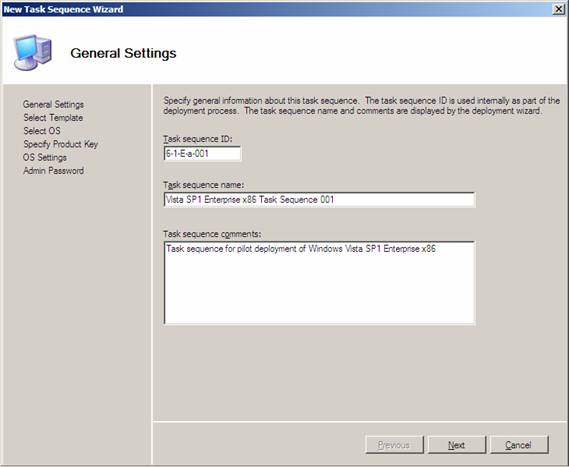Image resolution: width=569 pixels, height=467 pixels.
Task: Click the disabled Previous button
Action: (394, 445)
